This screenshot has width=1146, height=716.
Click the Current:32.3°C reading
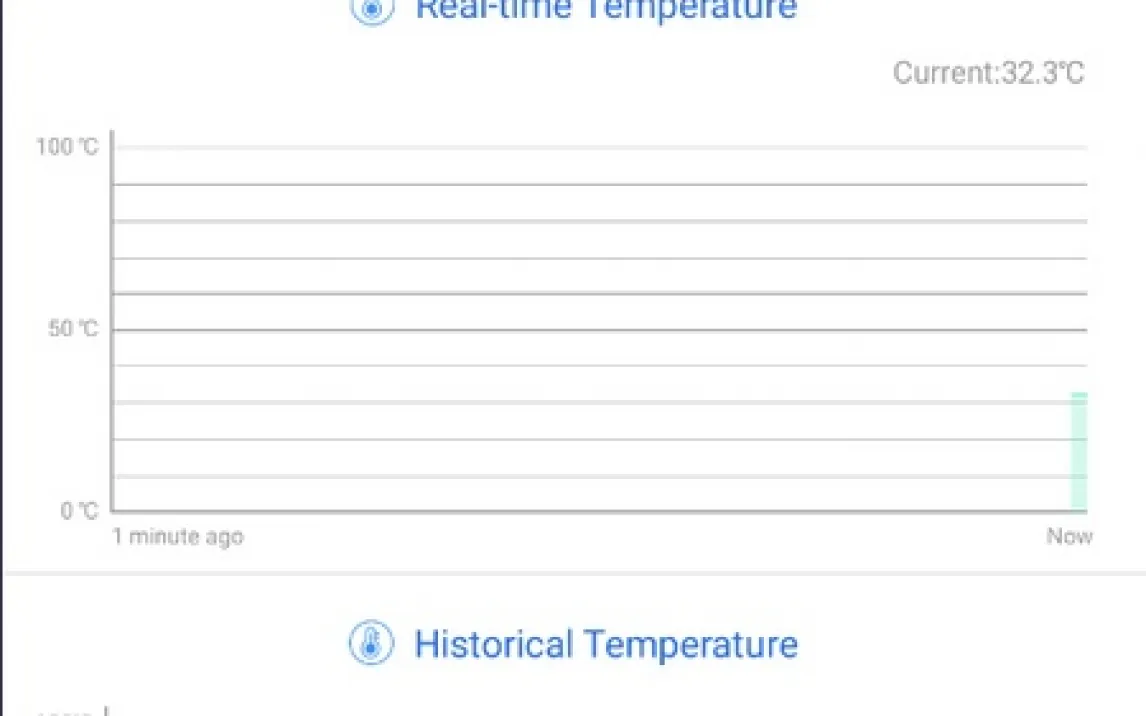pyautogui.click(x=988, y=73)
